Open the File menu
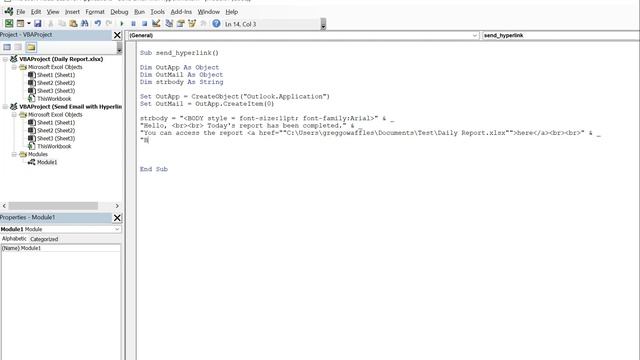Image resolution: width=640 pixels, height=360 pixels. [x=20, y=12]
